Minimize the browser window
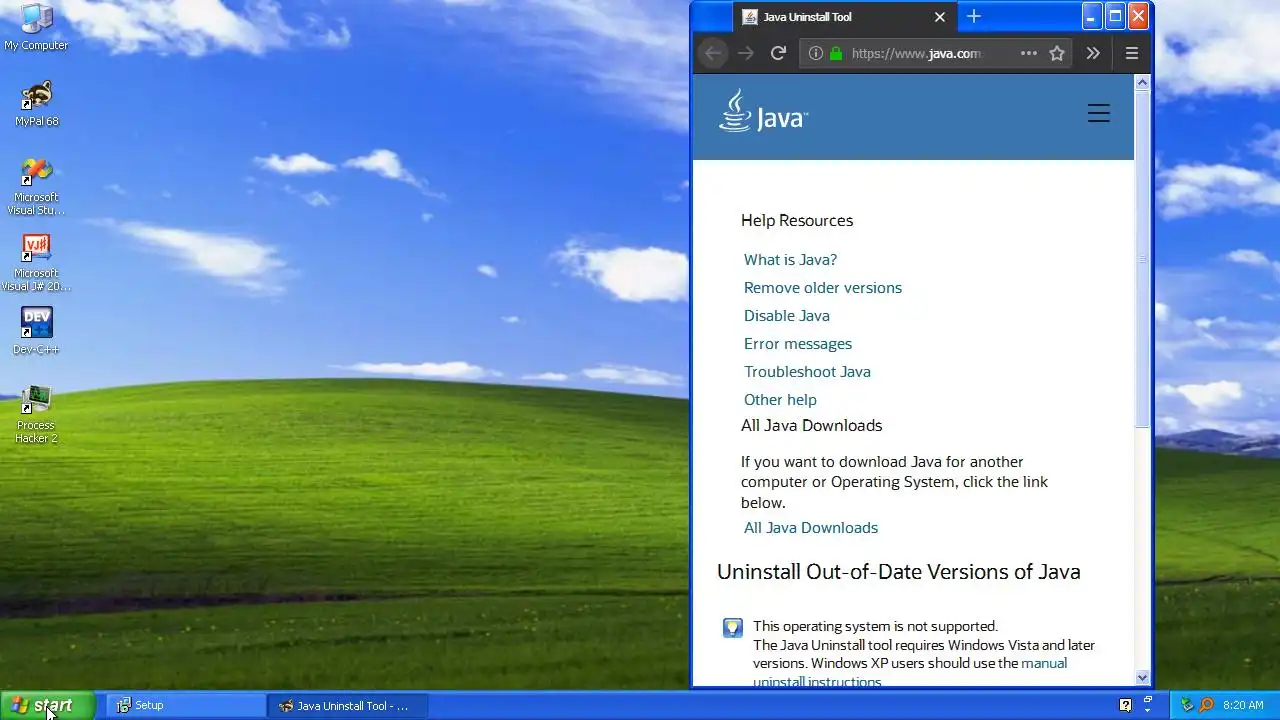The height and width of the screenshot is (720, 1280). [x=1092, y=16]
